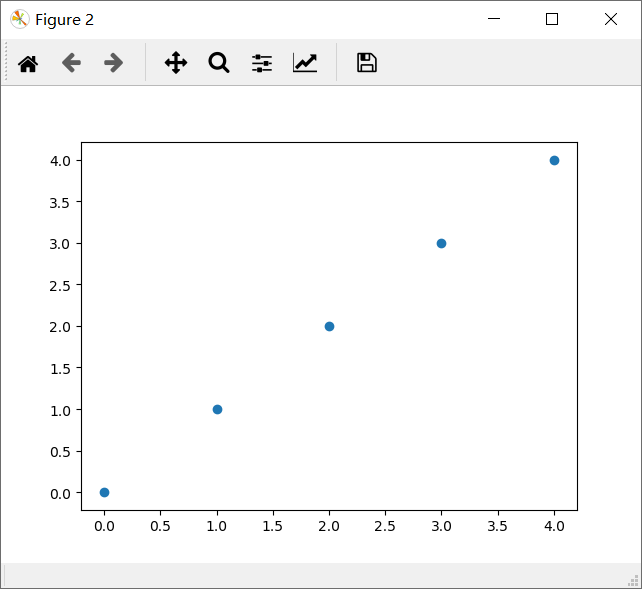Click the x-axis tick label 2.0

click(329, 526)
